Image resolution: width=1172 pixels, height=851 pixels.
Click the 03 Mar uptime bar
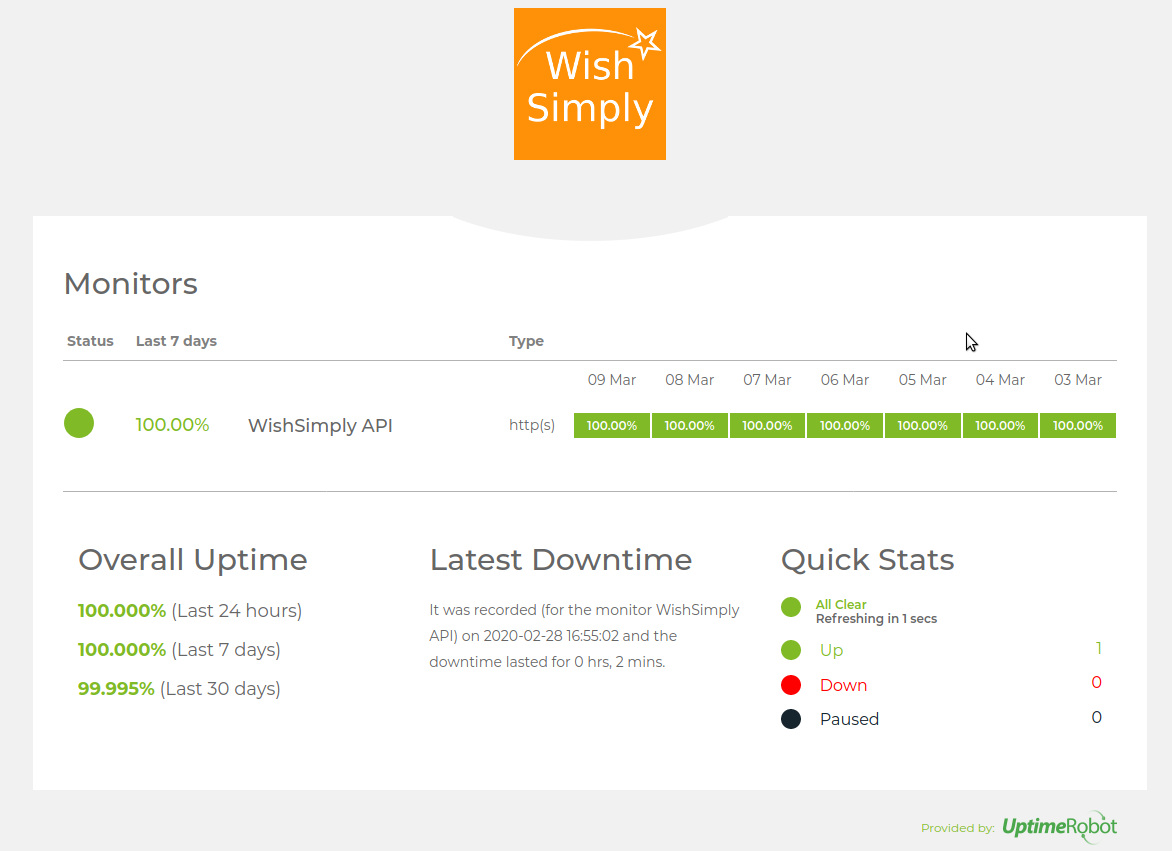click(x=1078, y=426)
